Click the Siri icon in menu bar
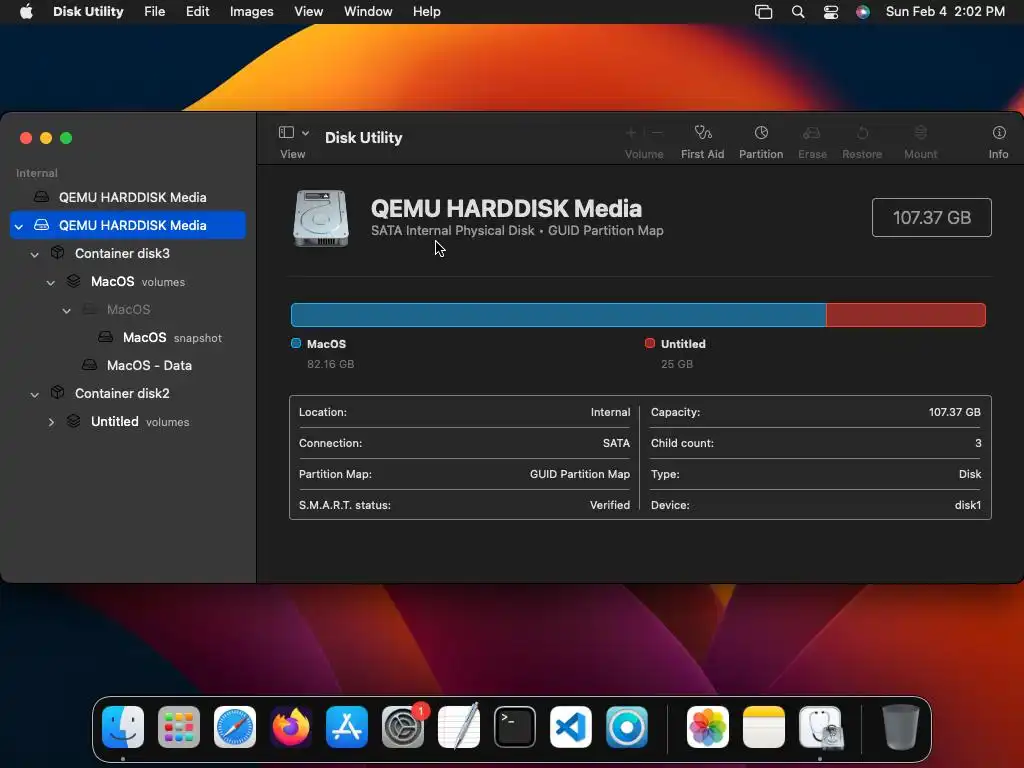The height and width of the screenshot is (768, 1024). (863, 12)
